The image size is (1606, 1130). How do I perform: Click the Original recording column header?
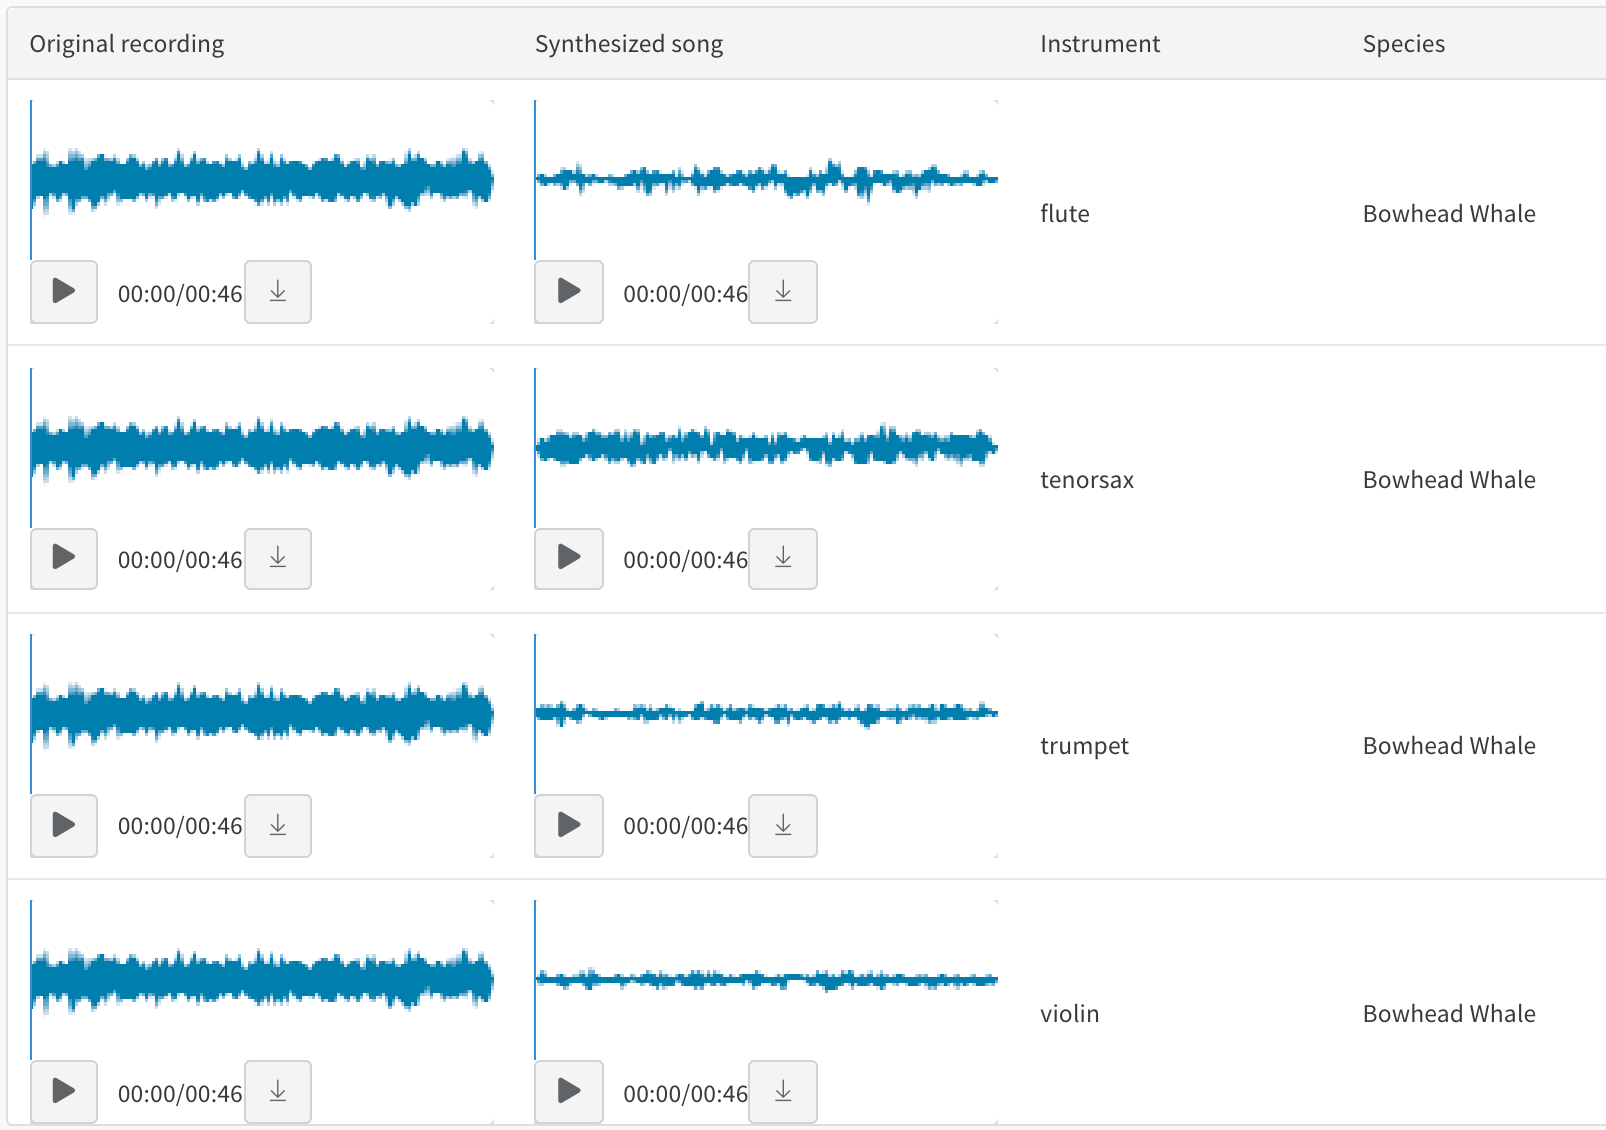click(x=127, y=43)
